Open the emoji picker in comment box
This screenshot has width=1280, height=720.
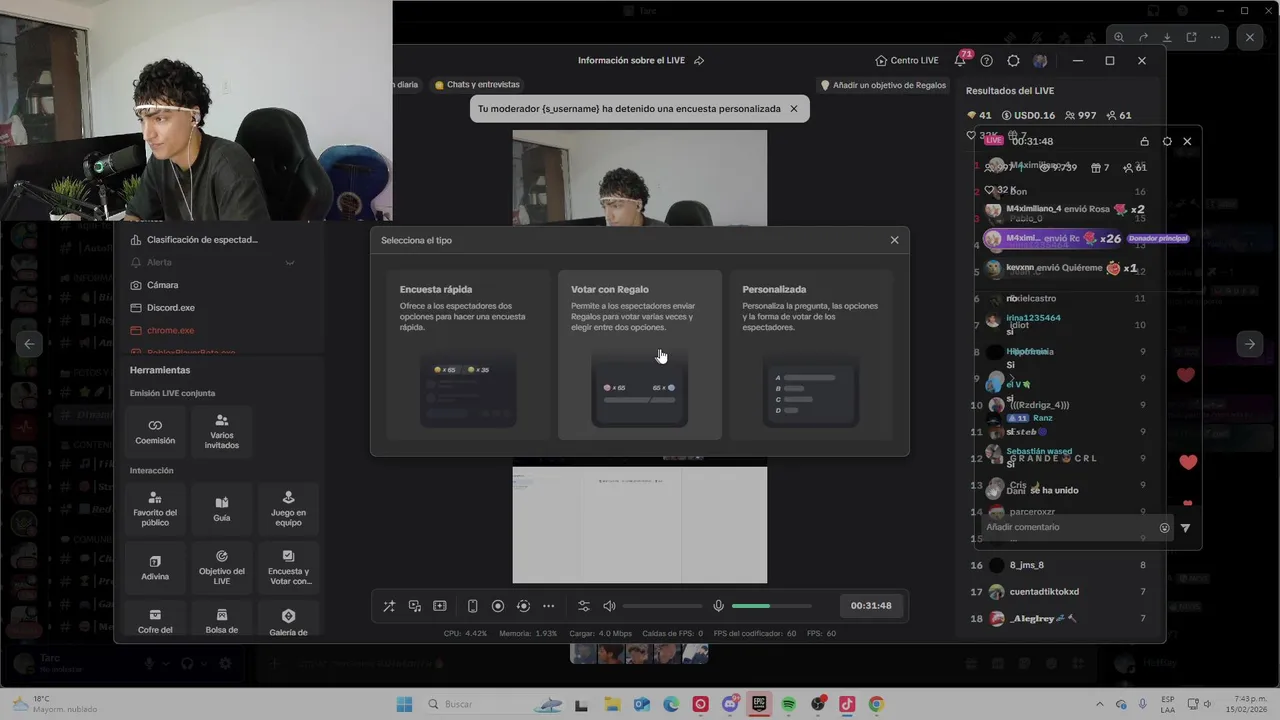pyautogui.click(x=1164, y=528)
